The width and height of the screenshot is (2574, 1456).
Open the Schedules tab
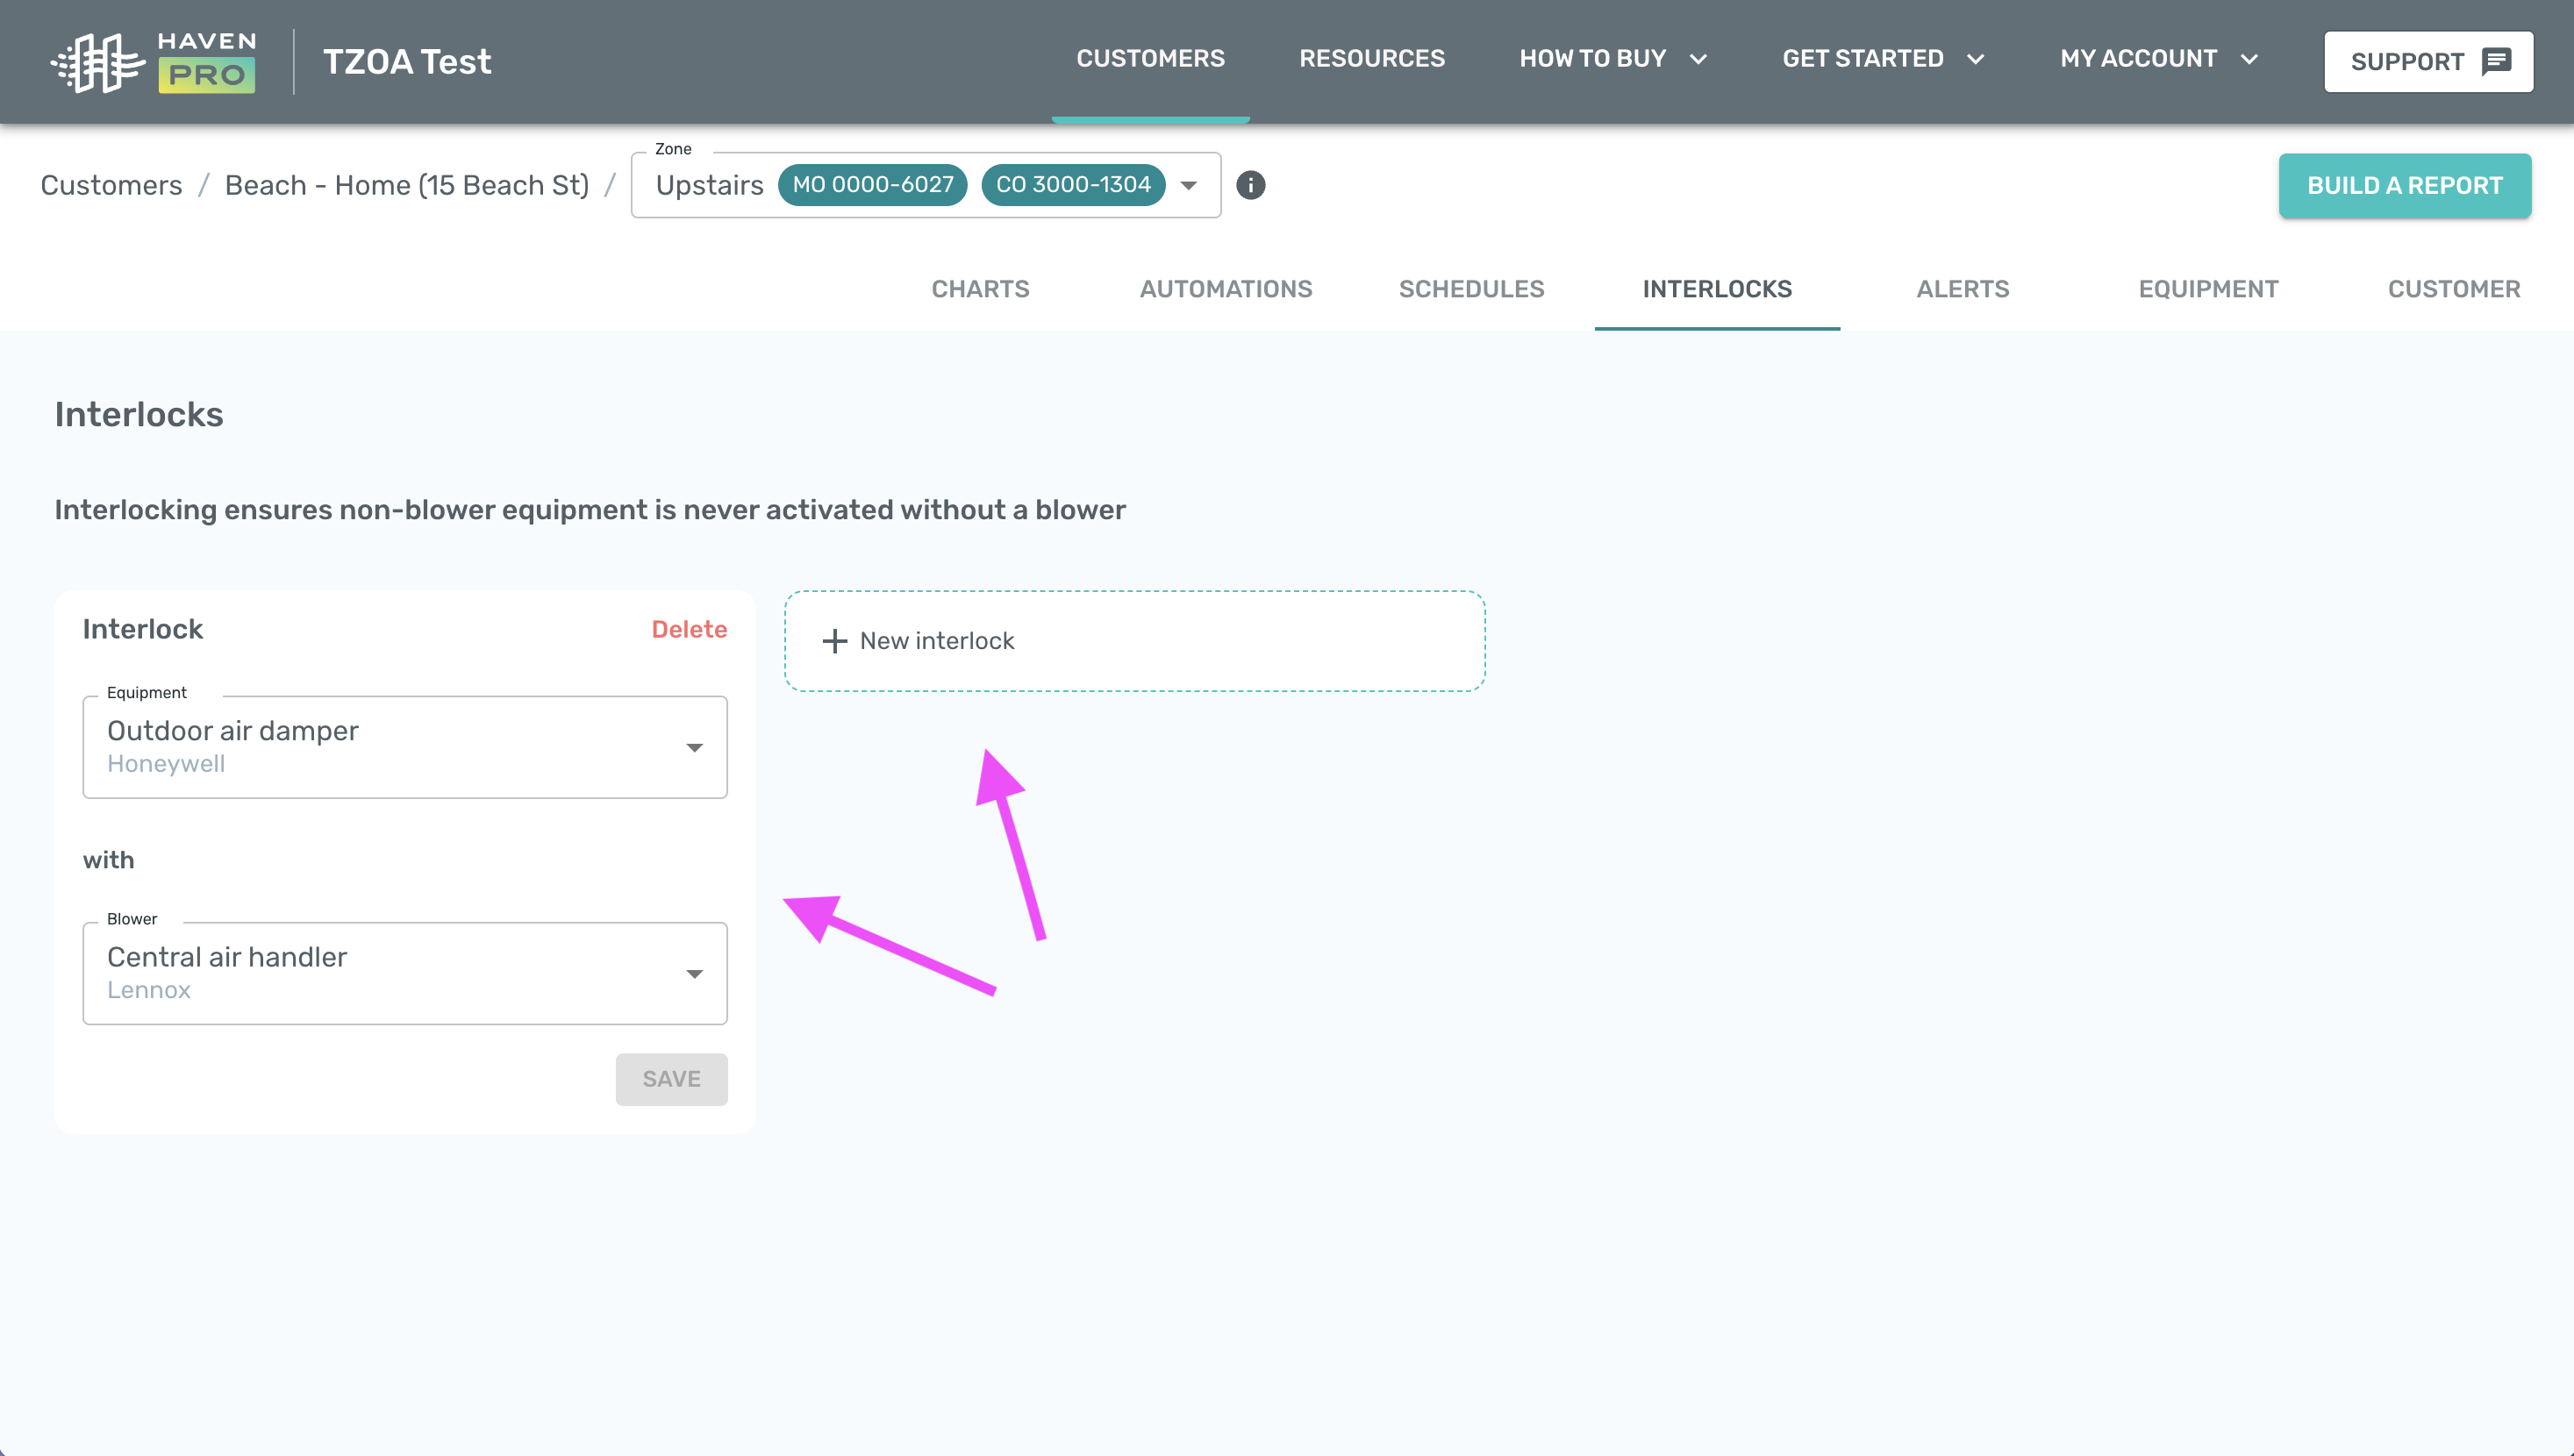(x=1471, y=289)
